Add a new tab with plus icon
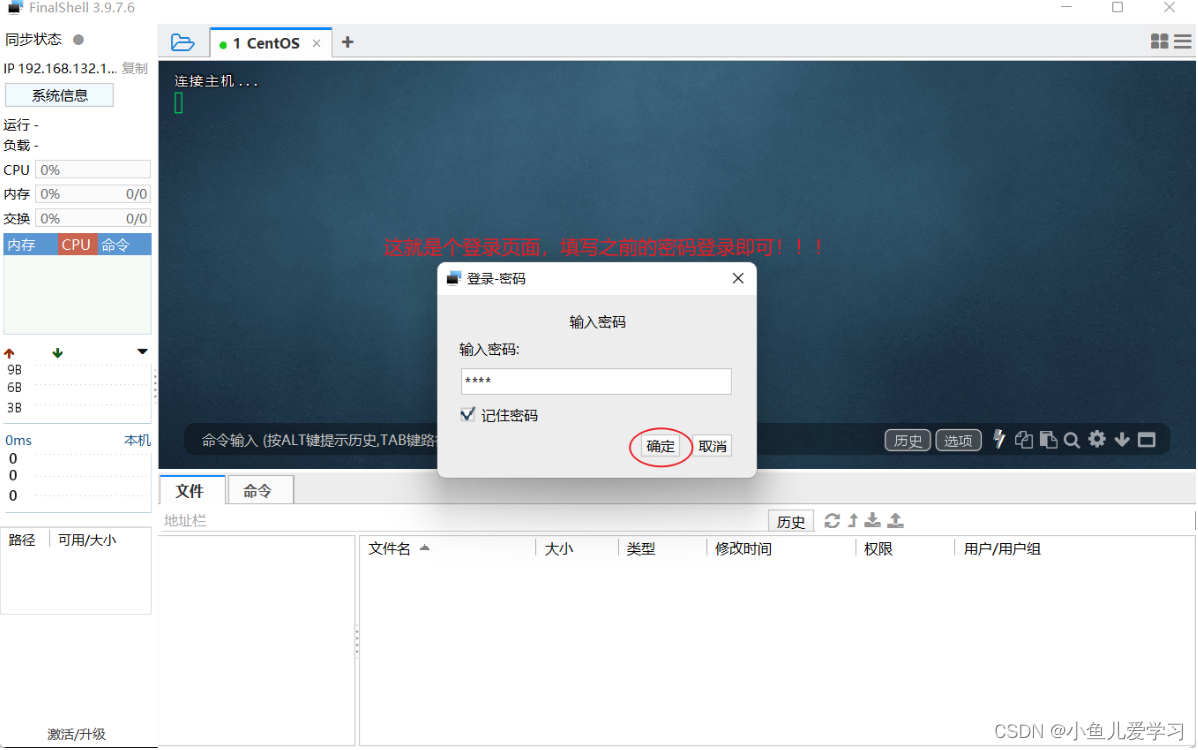The image size is (1198, 750). (x=348, y=42)
